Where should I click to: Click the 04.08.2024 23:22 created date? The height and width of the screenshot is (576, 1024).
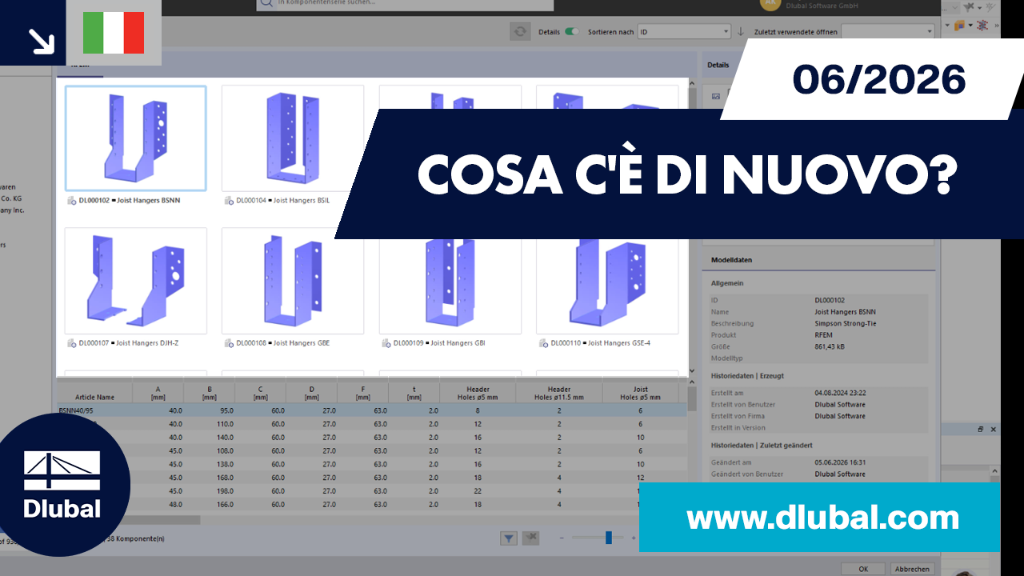[x=840, y=393]
